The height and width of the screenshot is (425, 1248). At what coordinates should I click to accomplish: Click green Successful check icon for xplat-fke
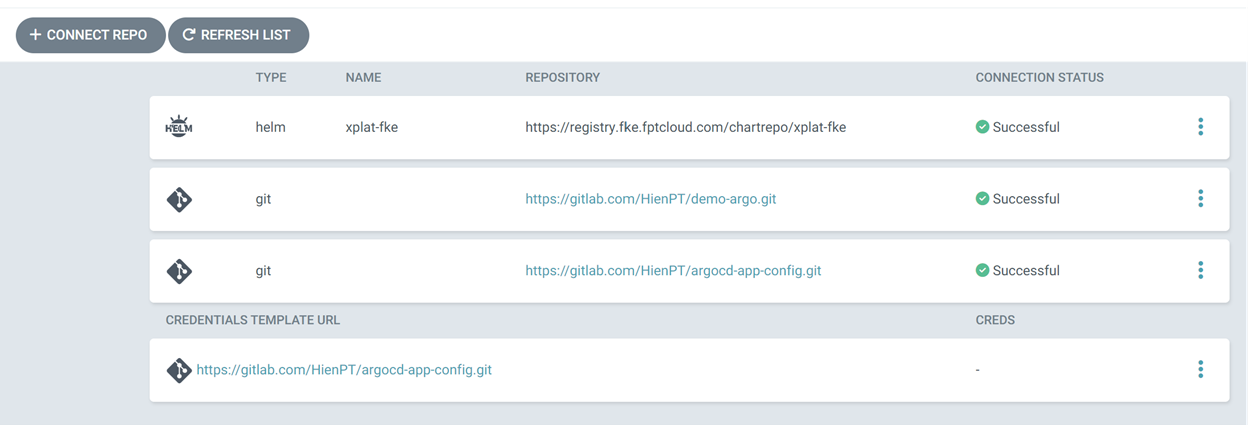[982, 127]
